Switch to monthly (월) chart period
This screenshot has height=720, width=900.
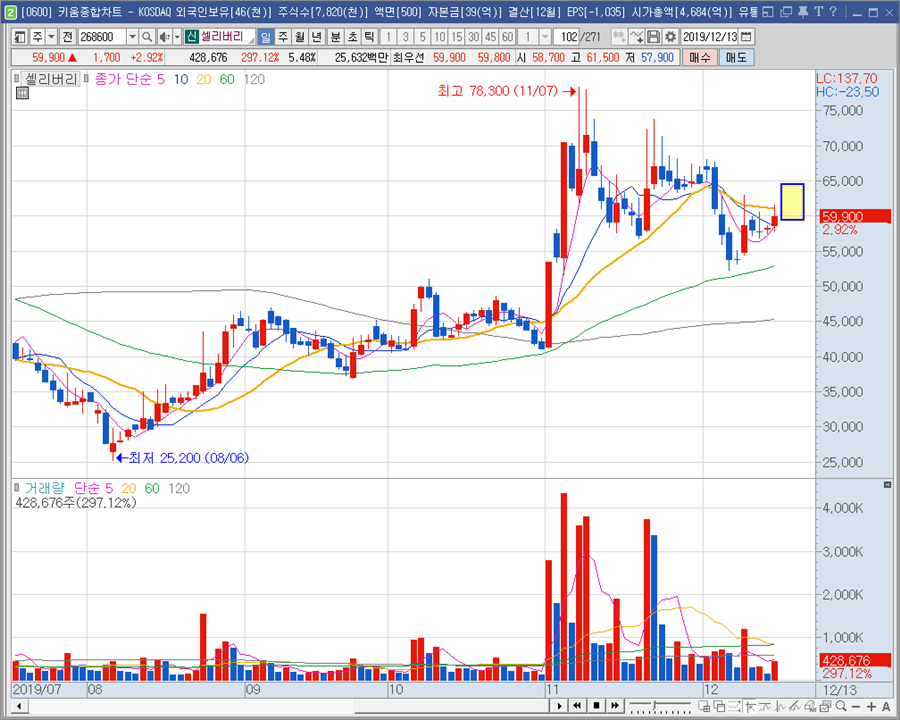[x=299, y=37]
